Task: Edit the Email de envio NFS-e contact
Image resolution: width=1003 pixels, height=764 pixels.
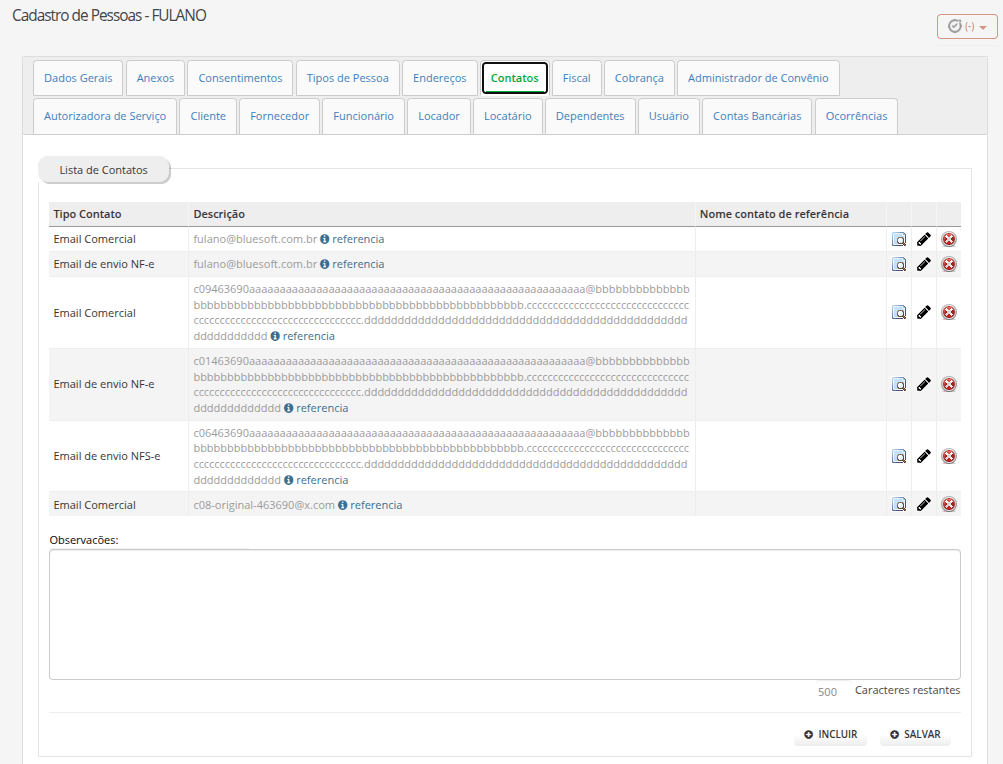Action: coord(924,456)
